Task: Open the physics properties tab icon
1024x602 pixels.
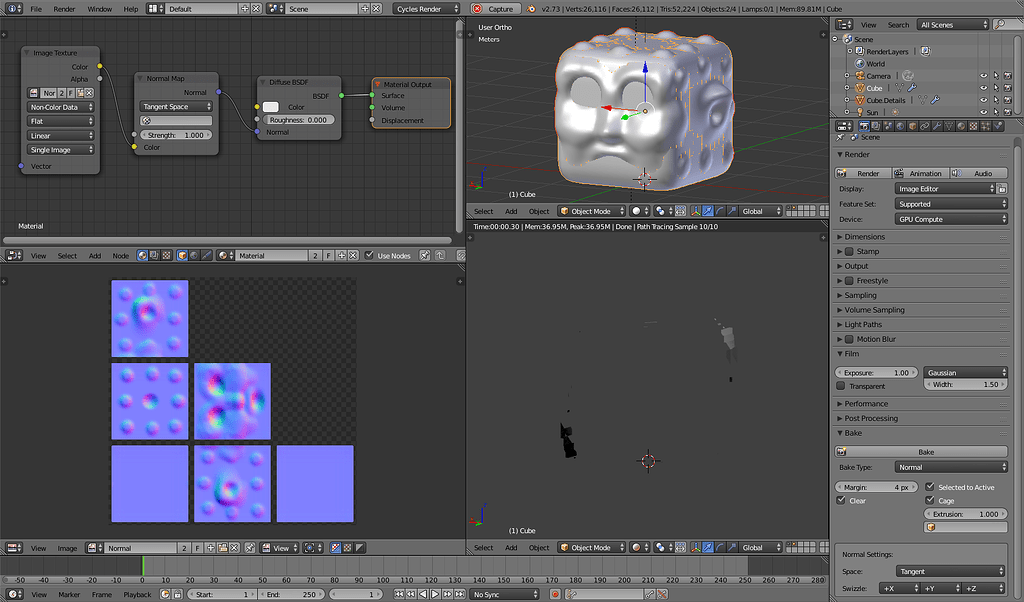Action: point(998,126)
